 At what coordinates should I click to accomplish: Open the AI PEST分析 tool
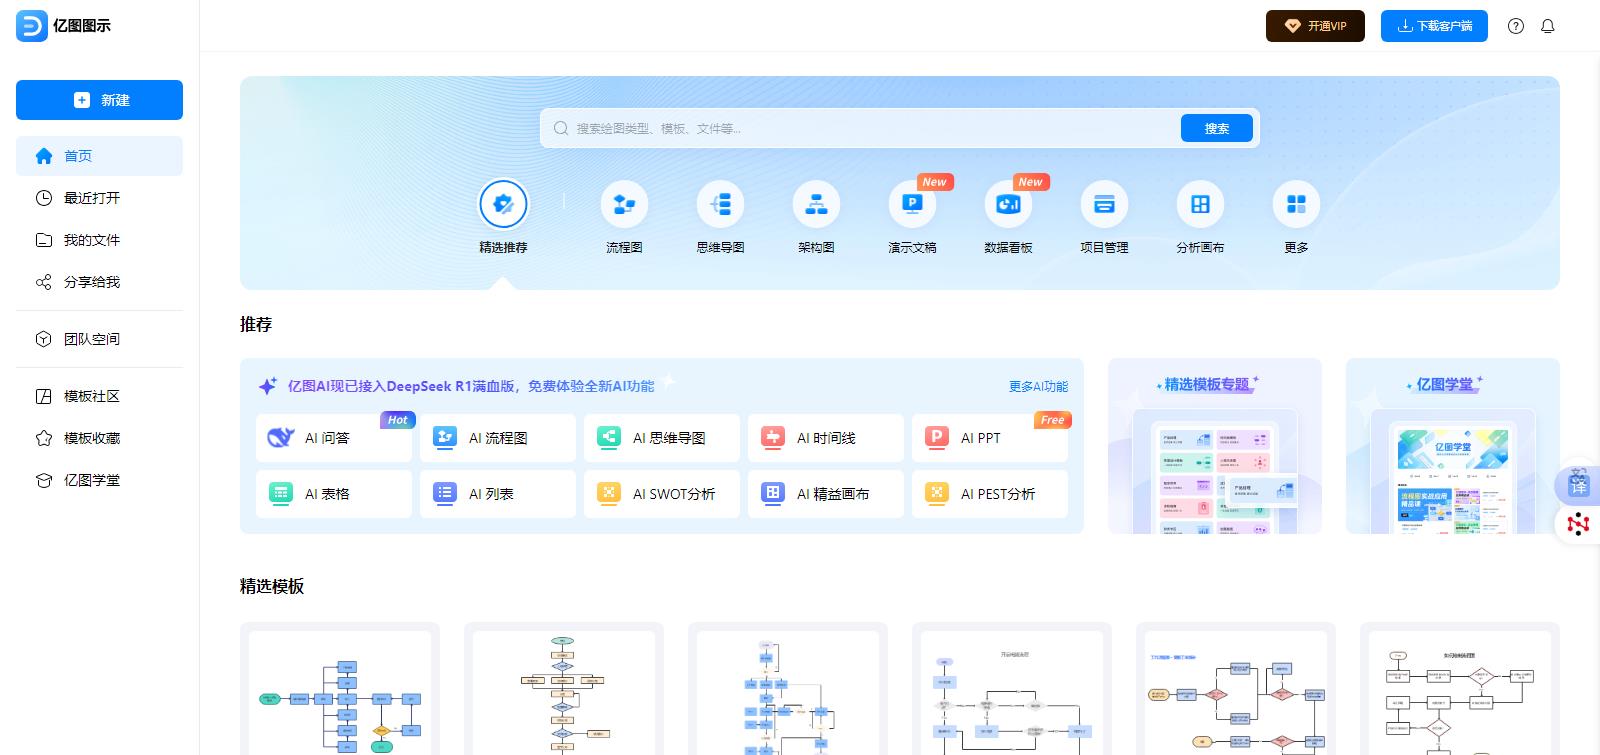[x=990, y=494]
